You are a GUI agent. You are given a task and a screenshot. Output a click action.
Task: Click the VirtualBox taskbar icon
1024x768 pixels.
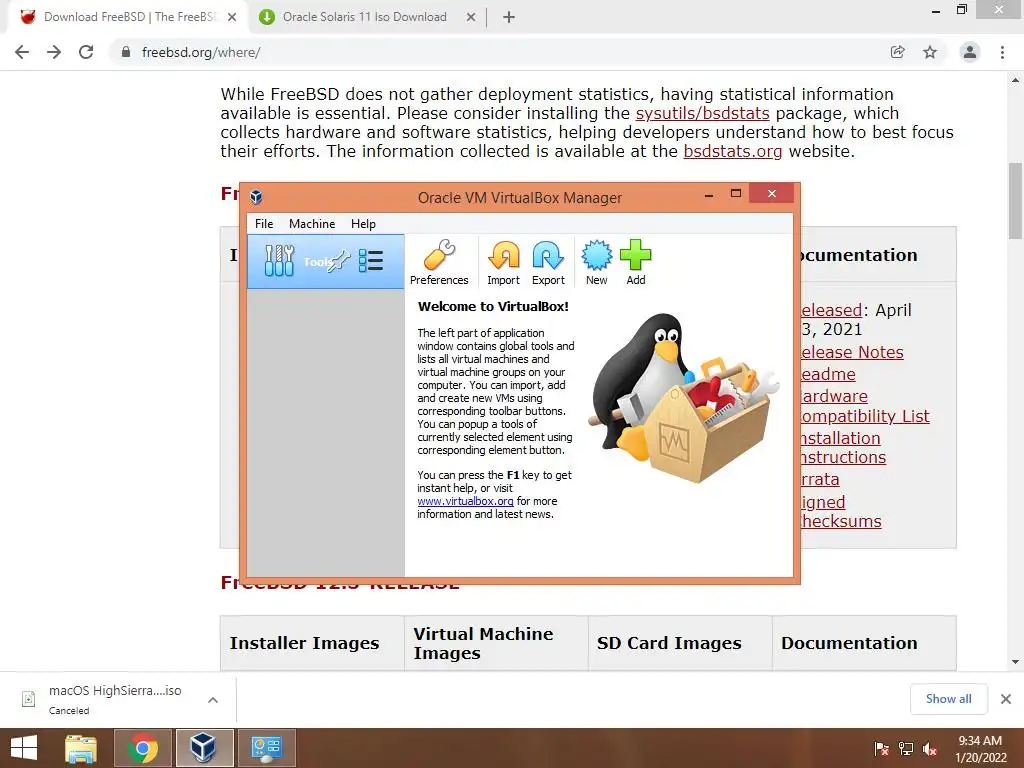(204, 748)
